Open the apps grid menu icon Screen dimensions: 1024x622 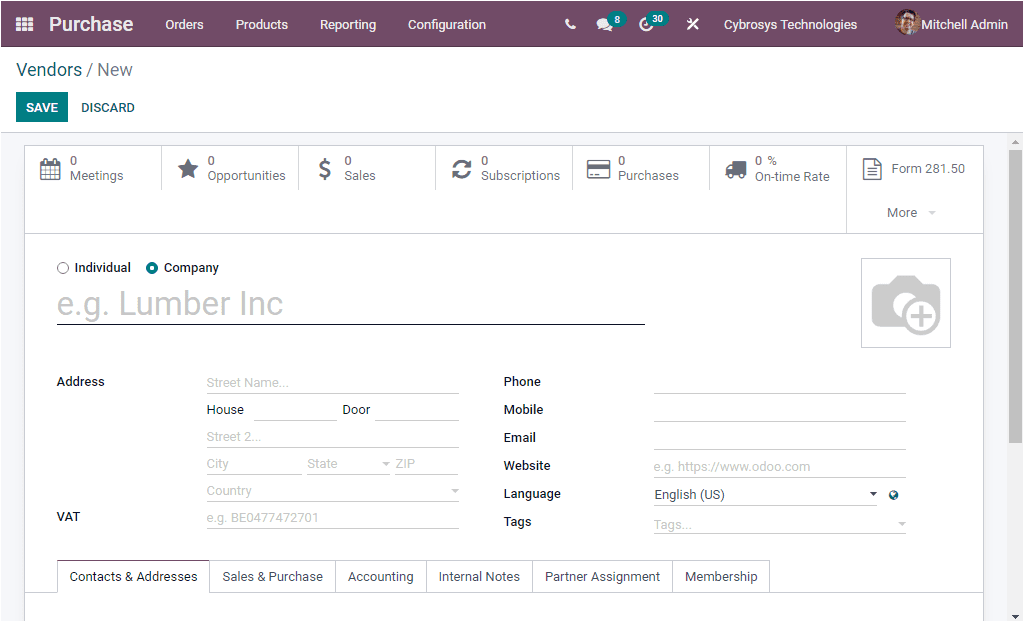coord(24,23)
